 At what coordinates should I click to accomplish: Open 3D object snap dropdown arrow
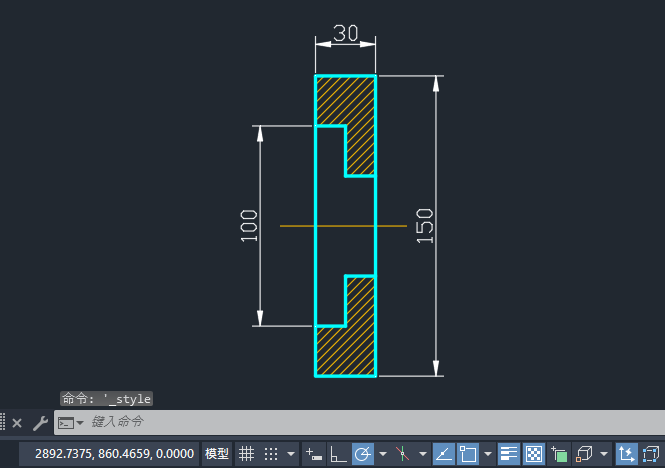(x=604, y=454)
